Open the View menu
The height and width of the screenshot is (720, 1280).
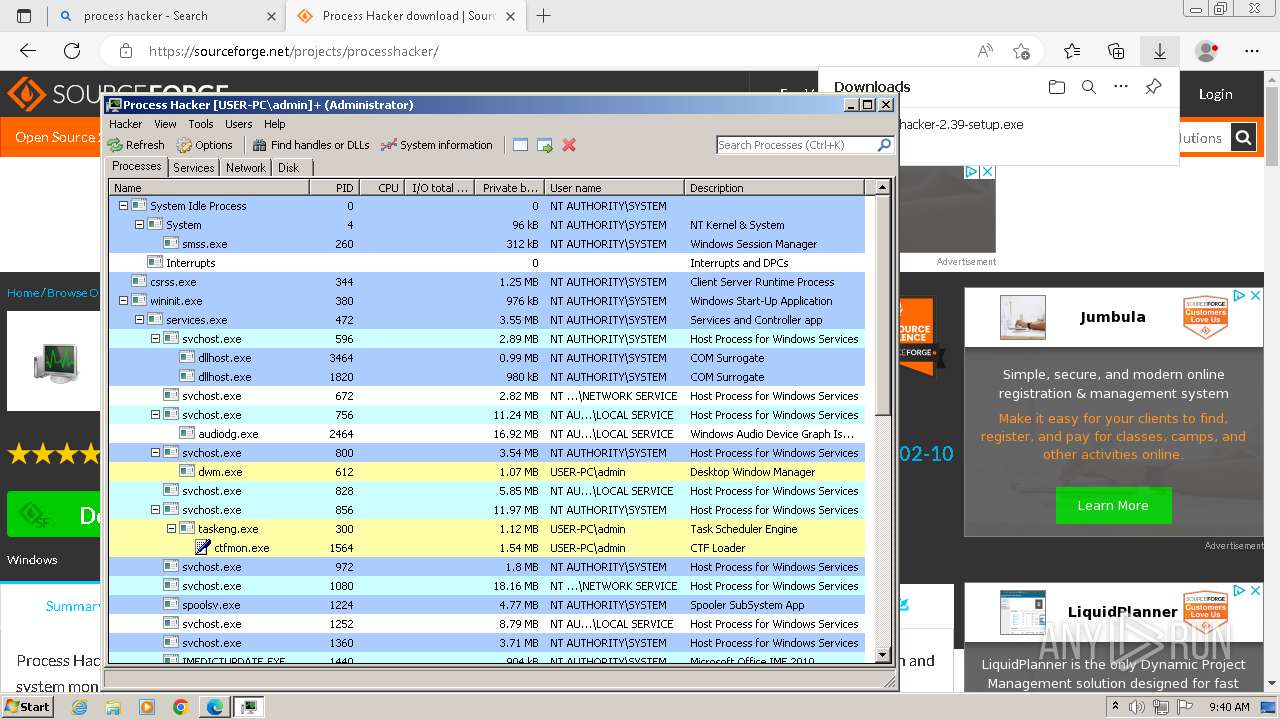(165, 124)
